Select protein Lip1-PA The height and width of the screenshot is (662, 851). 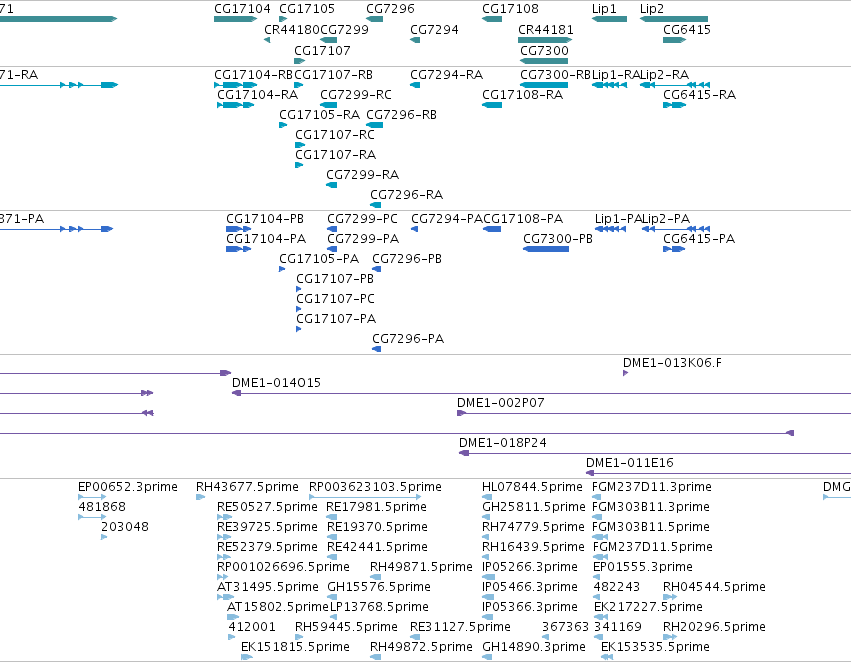pyautogui.click(x=611, y=229)
